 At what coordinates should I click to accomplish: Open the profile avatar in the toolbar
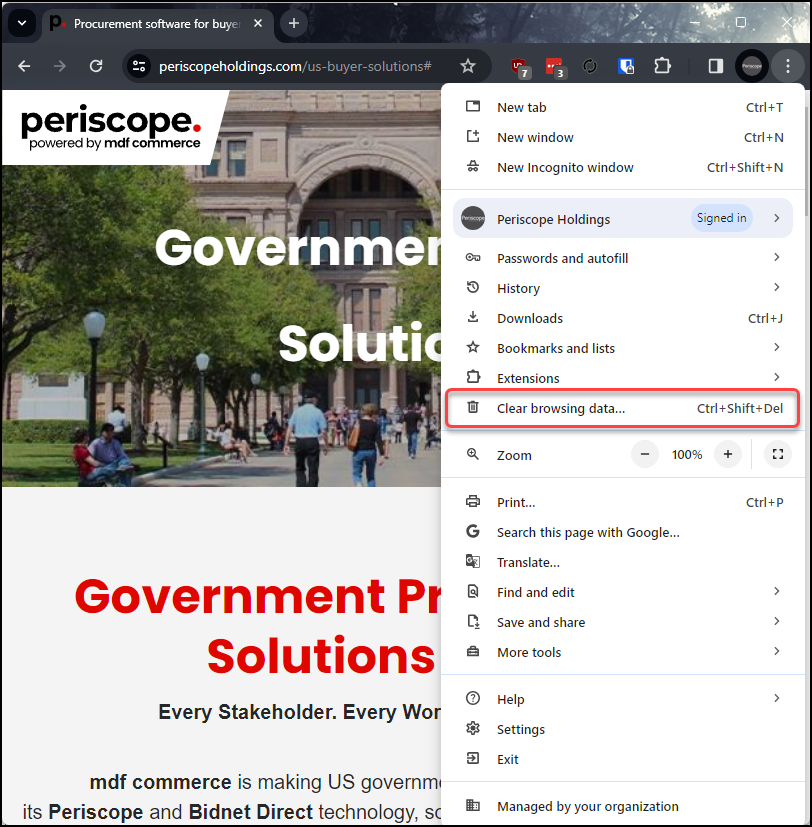[752, 66]
